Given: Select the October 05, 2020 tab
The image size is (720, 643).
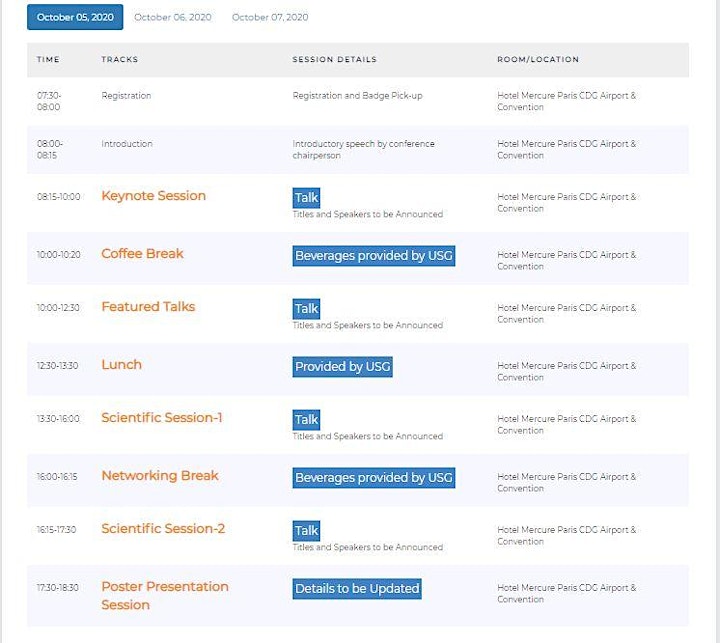Looking at the screenshot, I should [75, 17].
